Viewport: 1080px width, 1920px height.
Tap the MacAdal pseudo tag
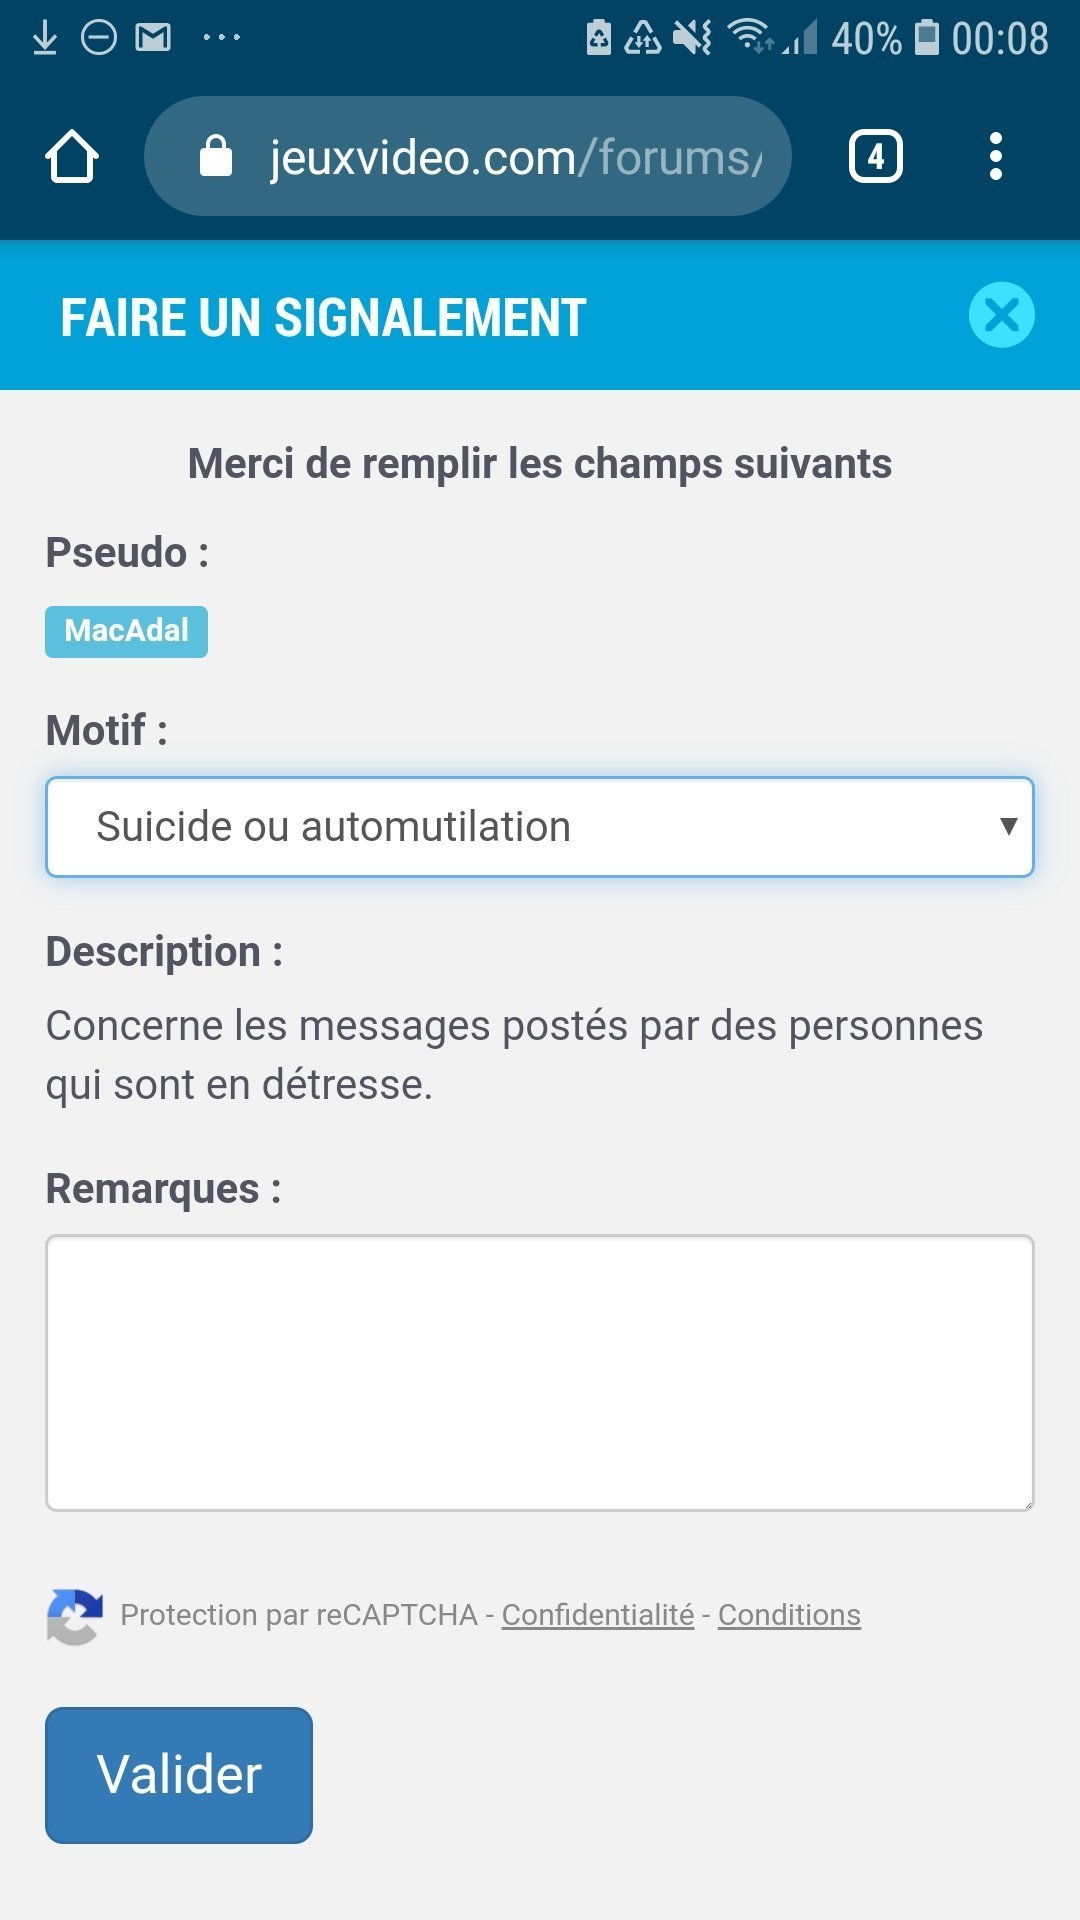[x=127, y=631]
